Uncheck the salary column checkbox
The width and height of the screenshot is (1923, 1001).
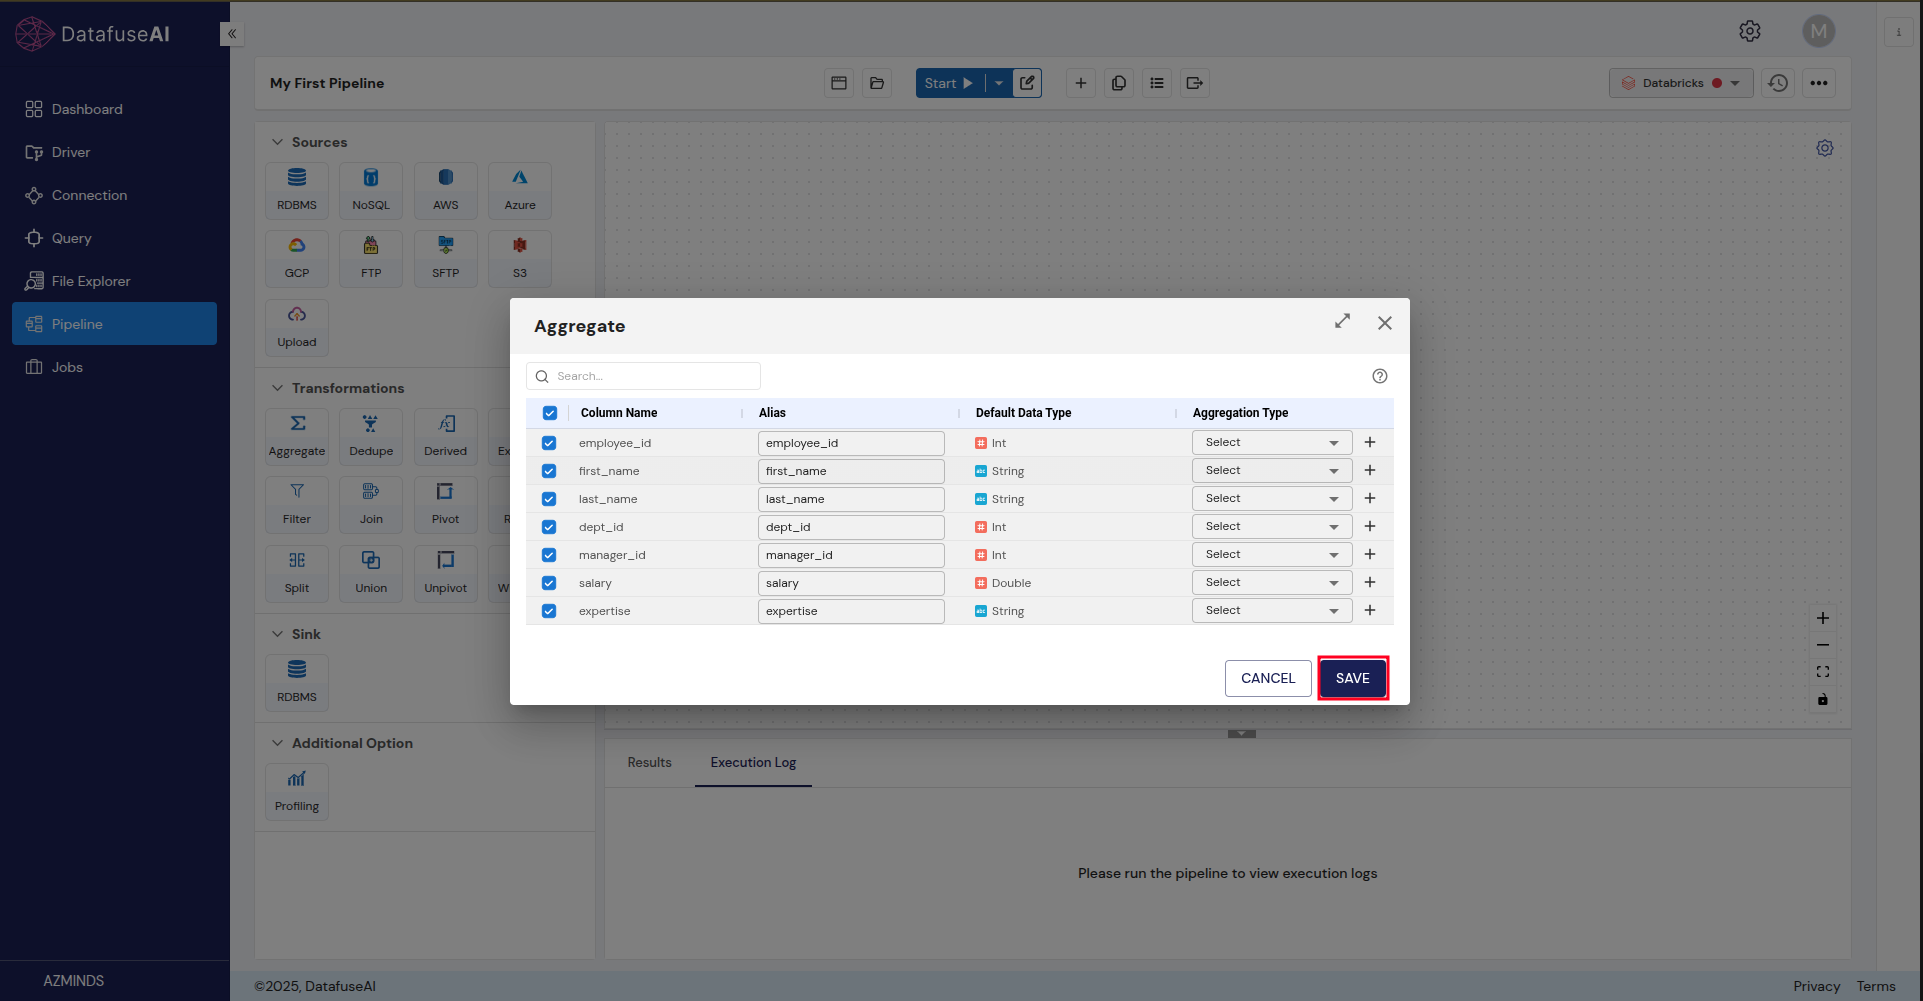click(549, 583)
